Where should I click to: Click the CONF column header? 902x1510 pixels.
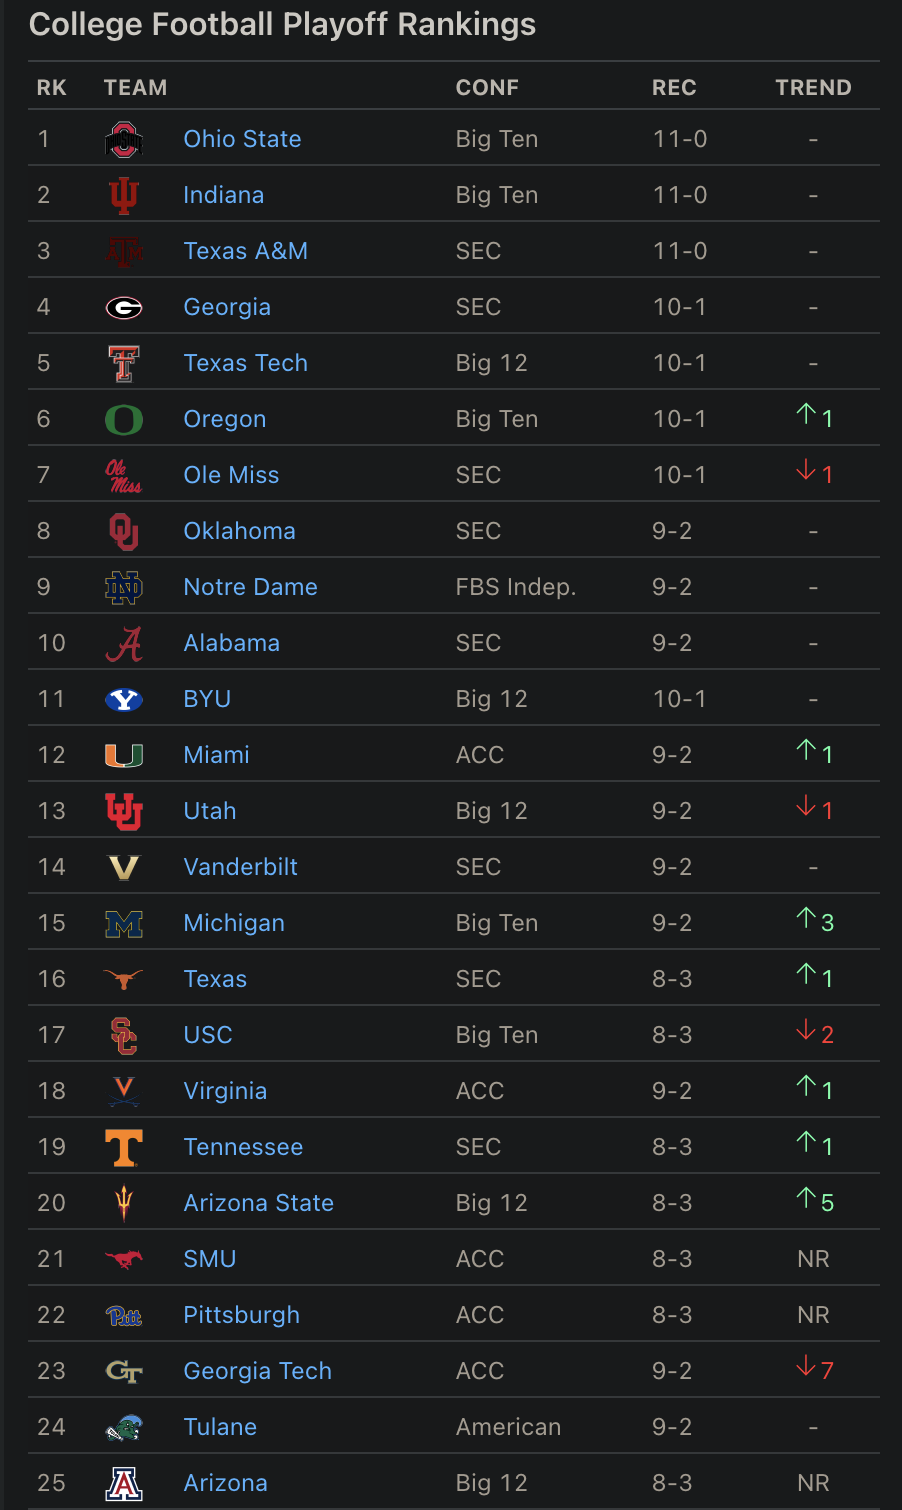tap(487, 88)
